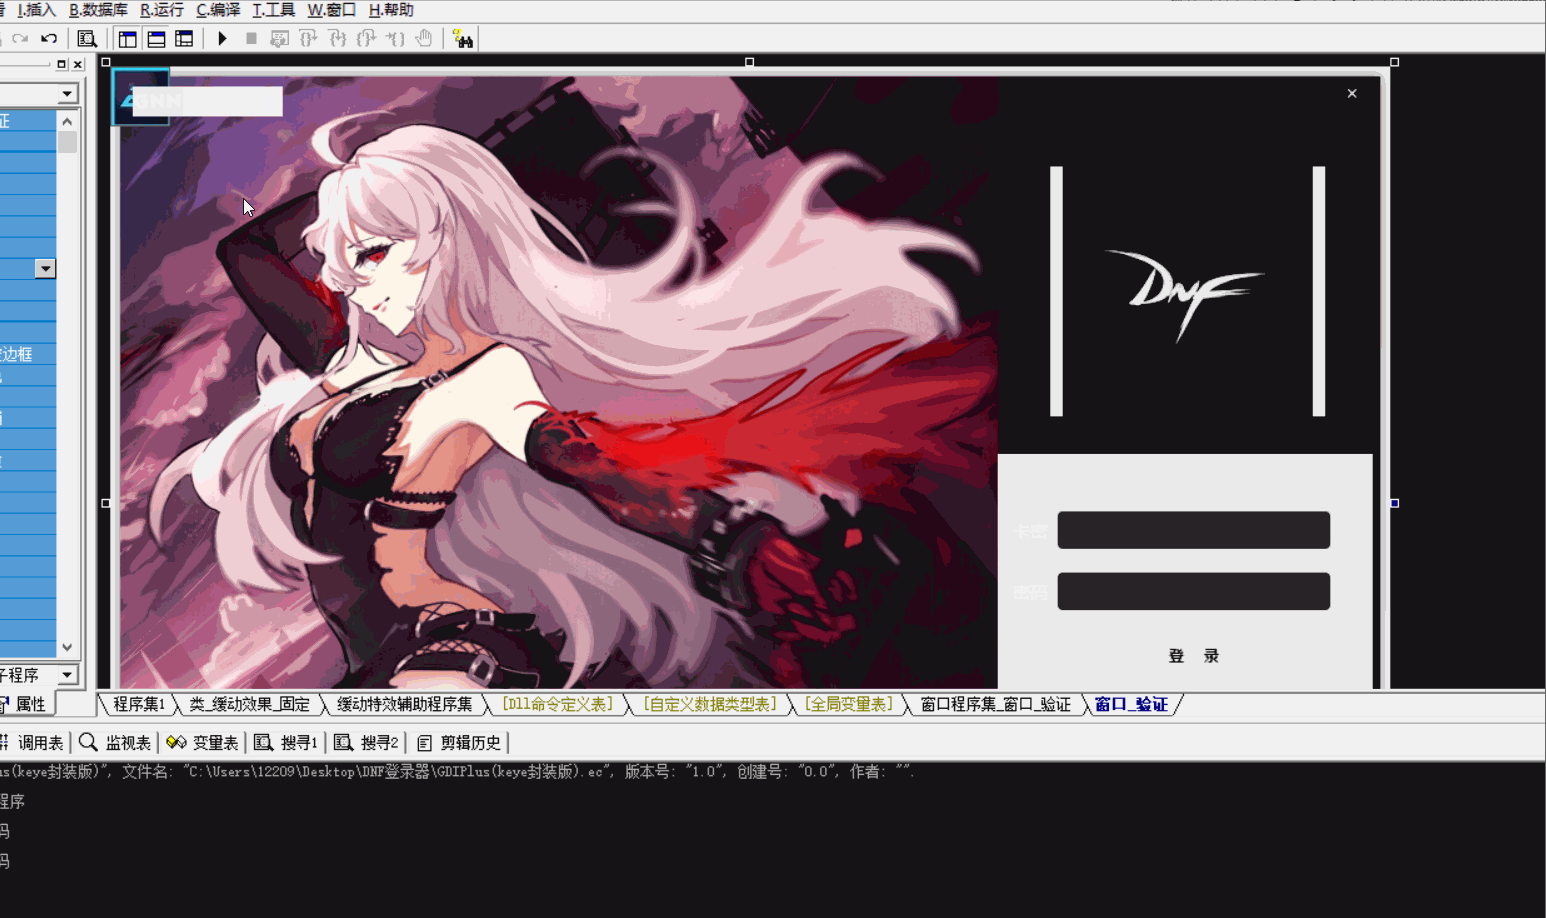Select the 边框 property row

pyautogui.click(x=28, y=354)
